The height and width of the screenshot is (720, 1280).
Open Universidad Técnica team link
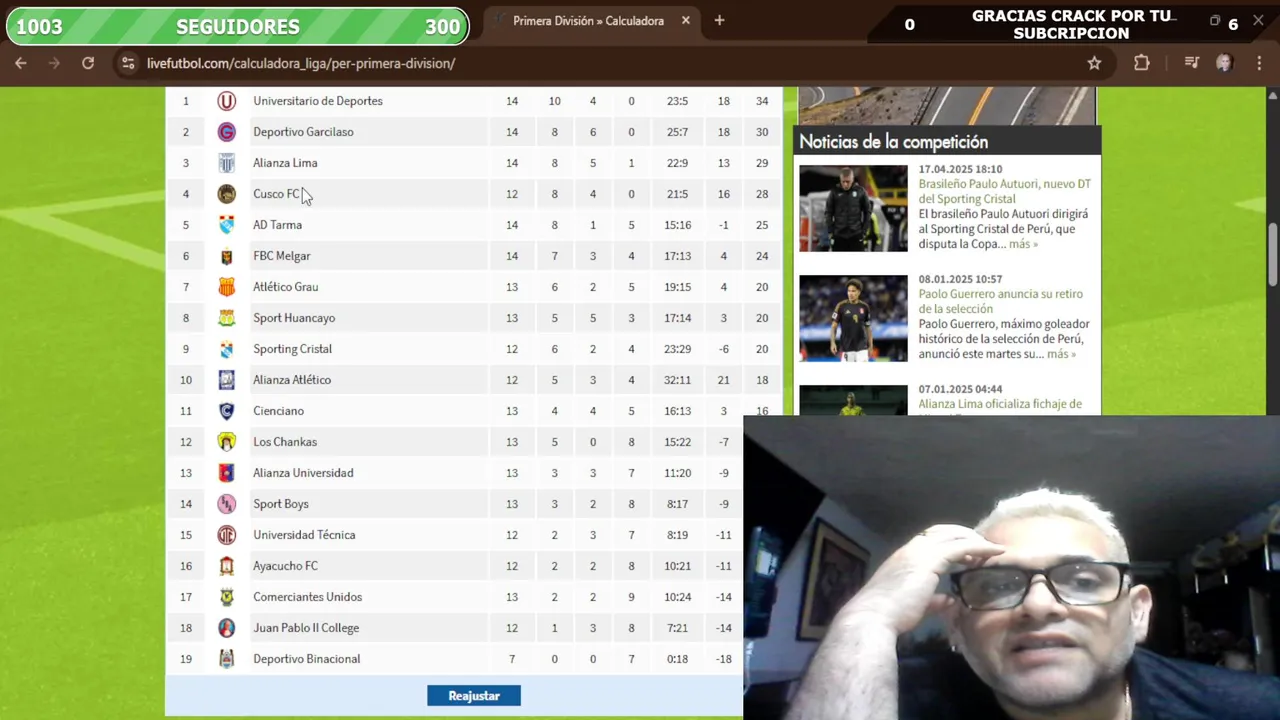coord(304,535)
